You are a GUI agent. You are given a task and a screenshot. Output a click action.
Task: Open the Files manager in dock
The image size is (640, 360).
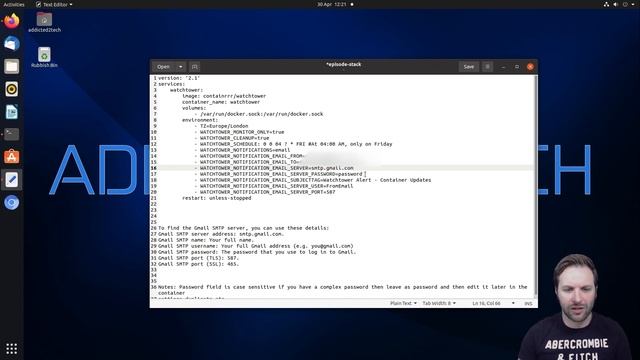coord(11,66)
